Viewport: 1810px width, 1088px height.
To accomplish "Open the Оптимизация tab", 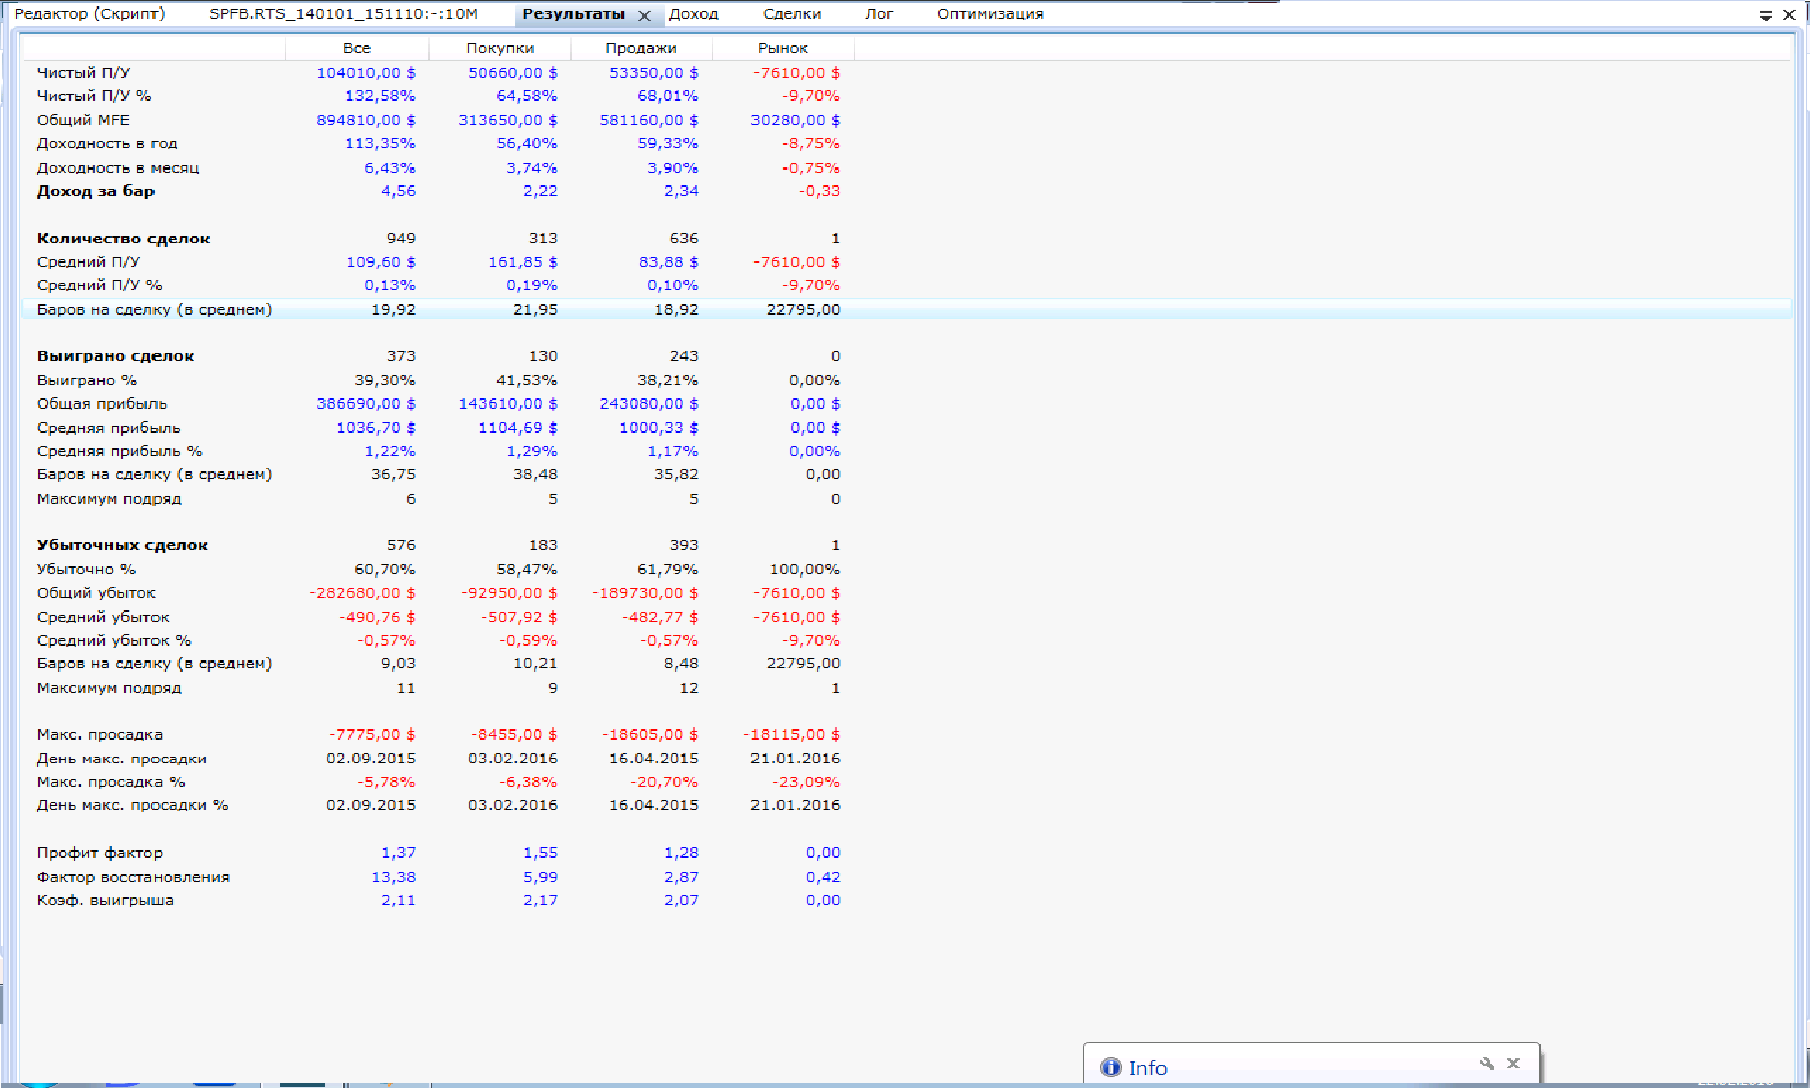I will [990, 14].
